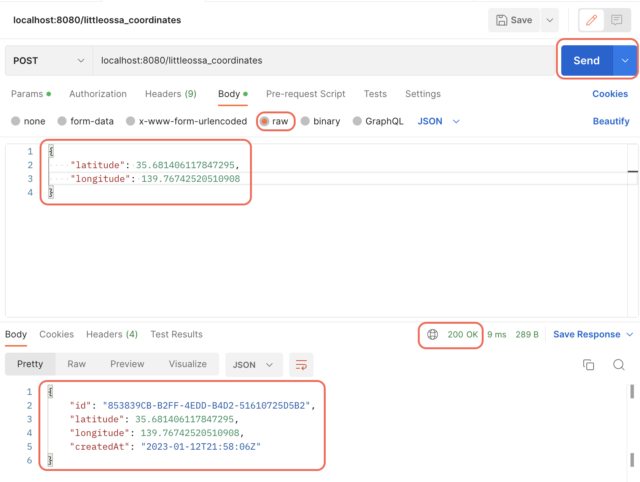Click the Save button
The height and width of the screenshot is (482, 640).
pyautogui.click(x=514, y=20)
